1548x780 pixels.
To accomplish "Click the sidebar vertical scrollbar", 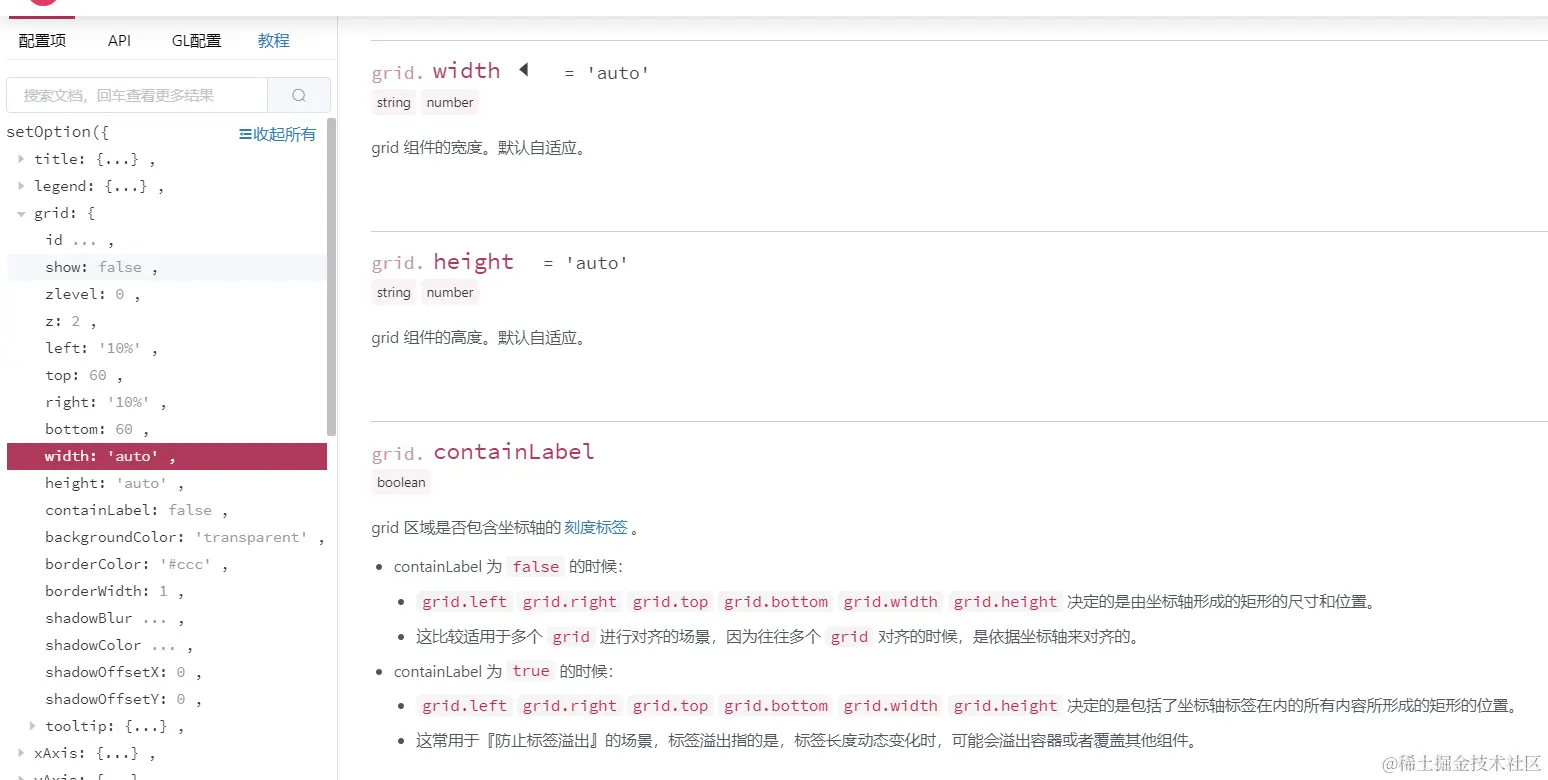I will pos(332,276).
